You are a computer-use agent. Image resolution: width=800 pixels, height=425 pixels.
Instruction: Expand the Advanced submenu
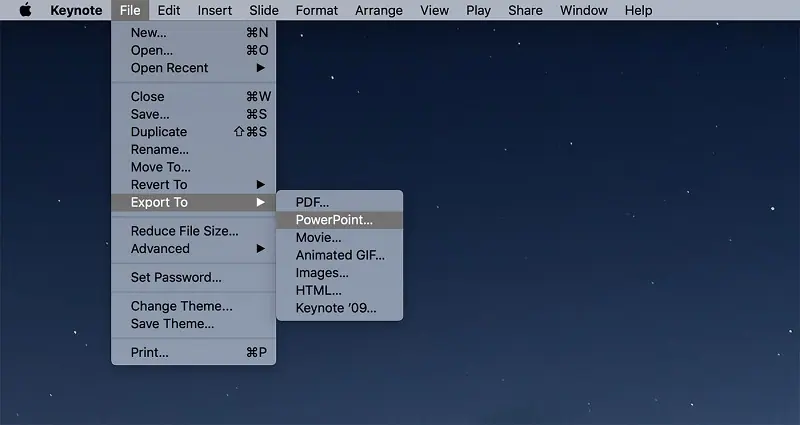click(193, 248)
